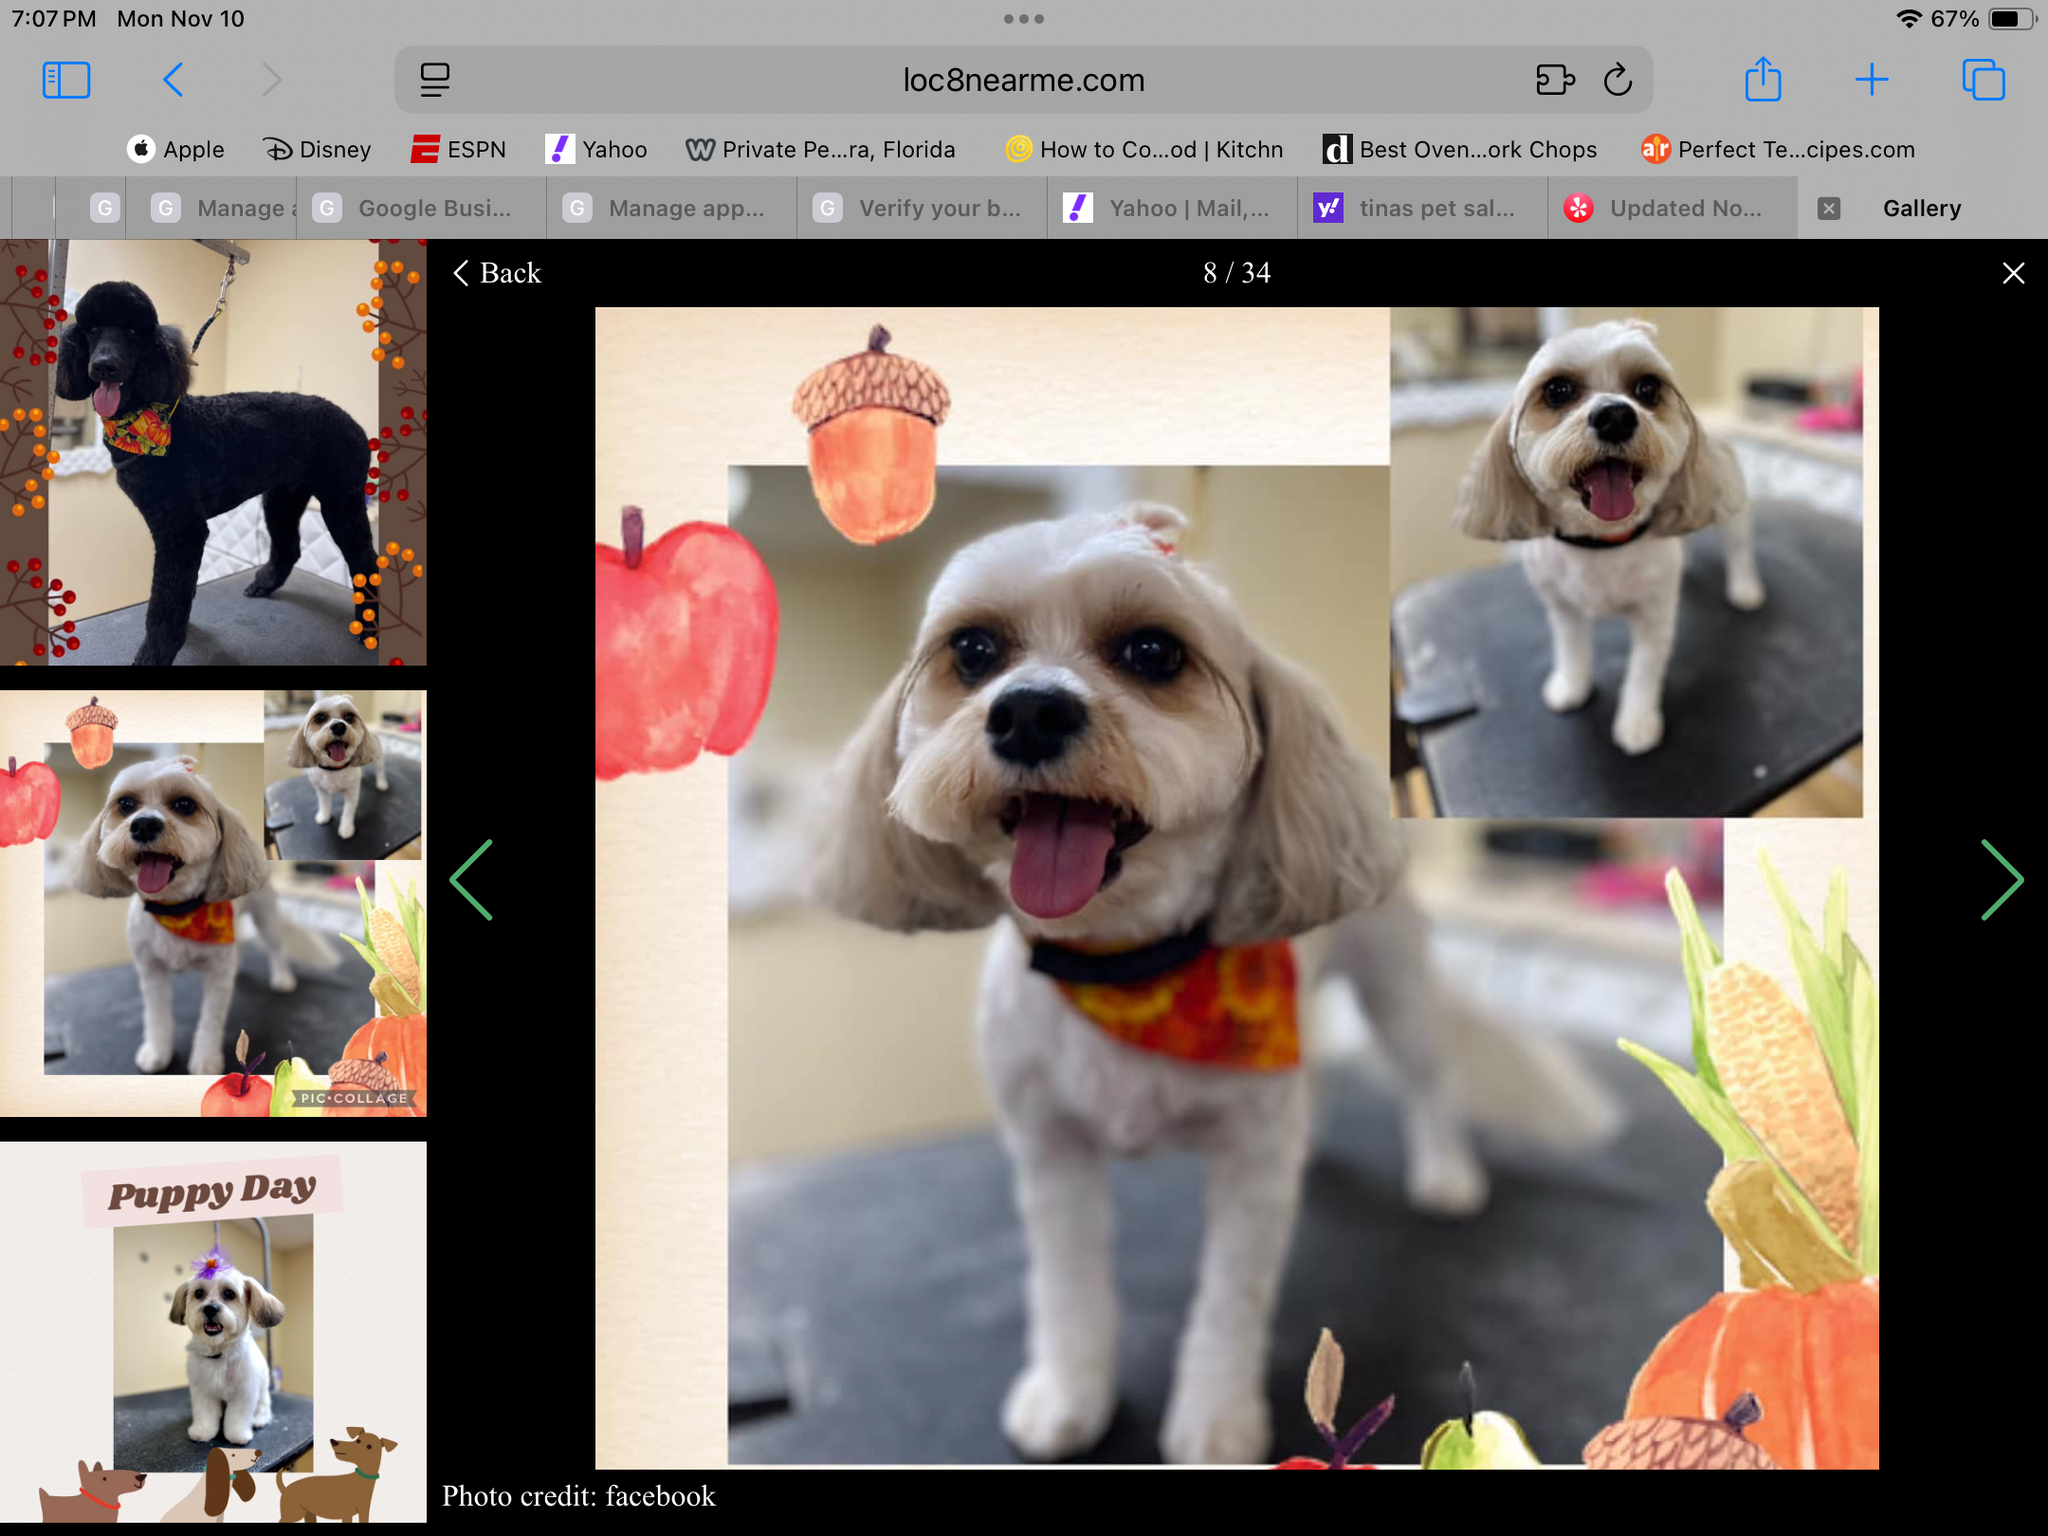The width and height of the screenshot is (2048, 1536).
Task: Reload the loc8nearme.com page
Action: 1619,80
